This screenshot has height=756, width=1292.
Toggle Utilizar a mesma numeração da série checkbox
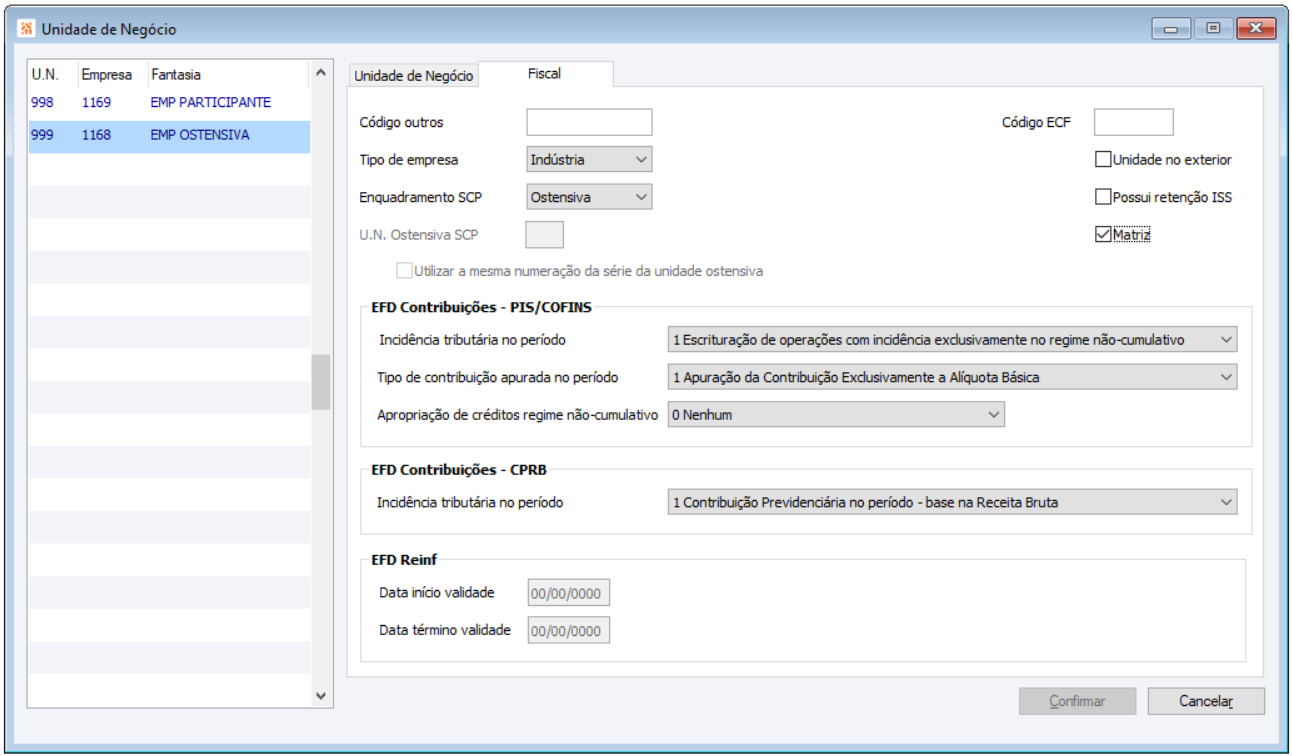(x=404, y=271)
